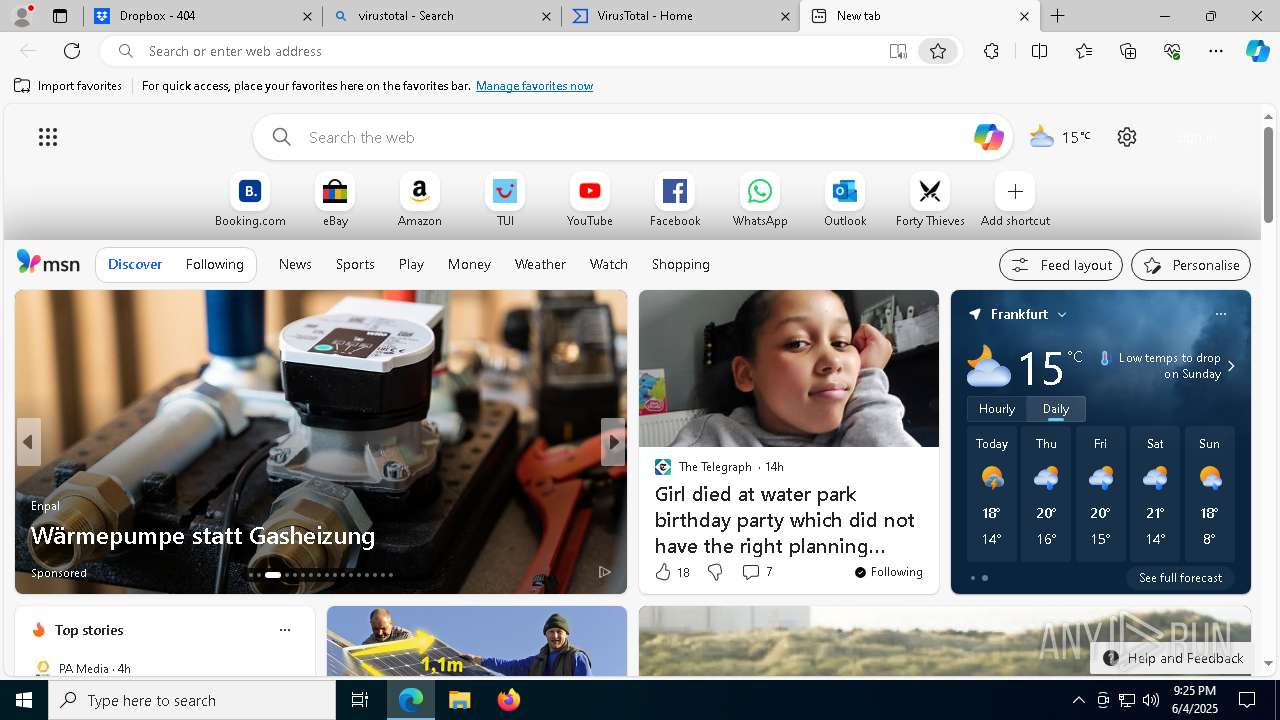This screenshot has width=1280, height=720.
Task: Open Copilot sidebar icon
Action: click(1257, 51)
